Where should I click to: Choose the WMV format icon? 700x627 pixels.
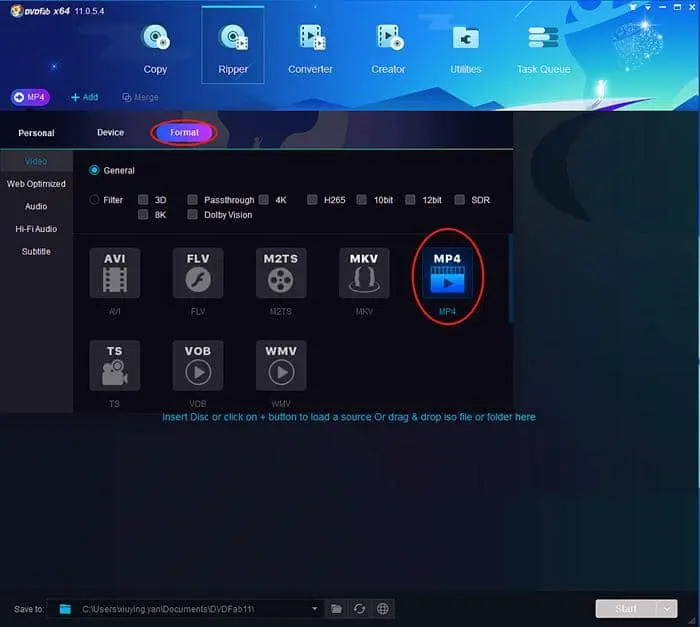(x=281, y=365)
